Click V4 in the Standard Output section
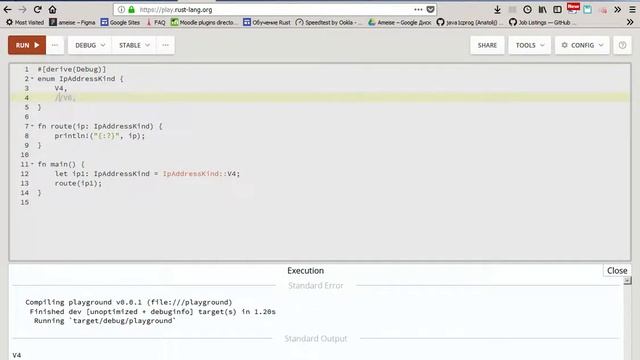 click(x=17, y=356)
